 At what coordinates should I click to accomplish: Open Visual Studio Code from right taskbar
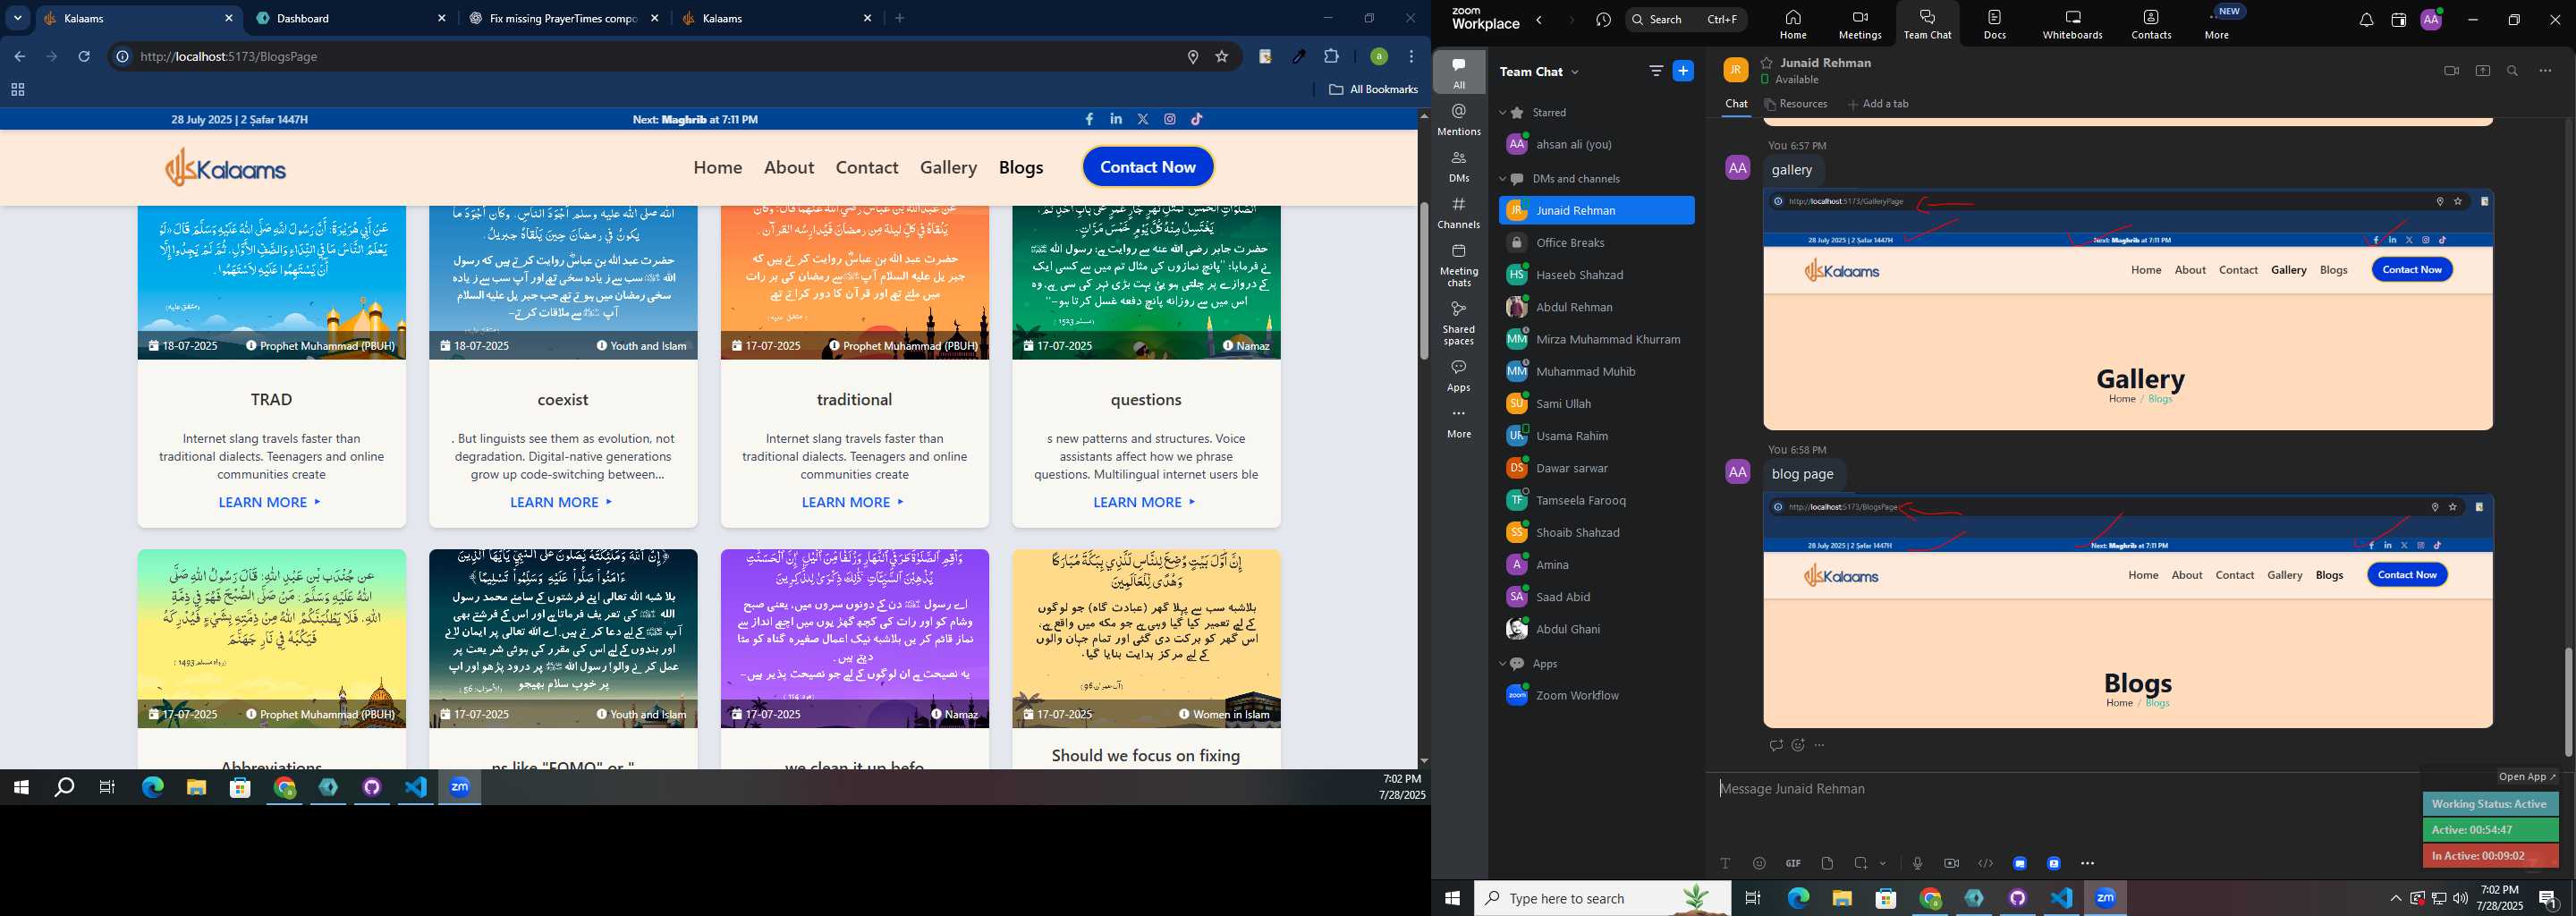point(2061,898)
